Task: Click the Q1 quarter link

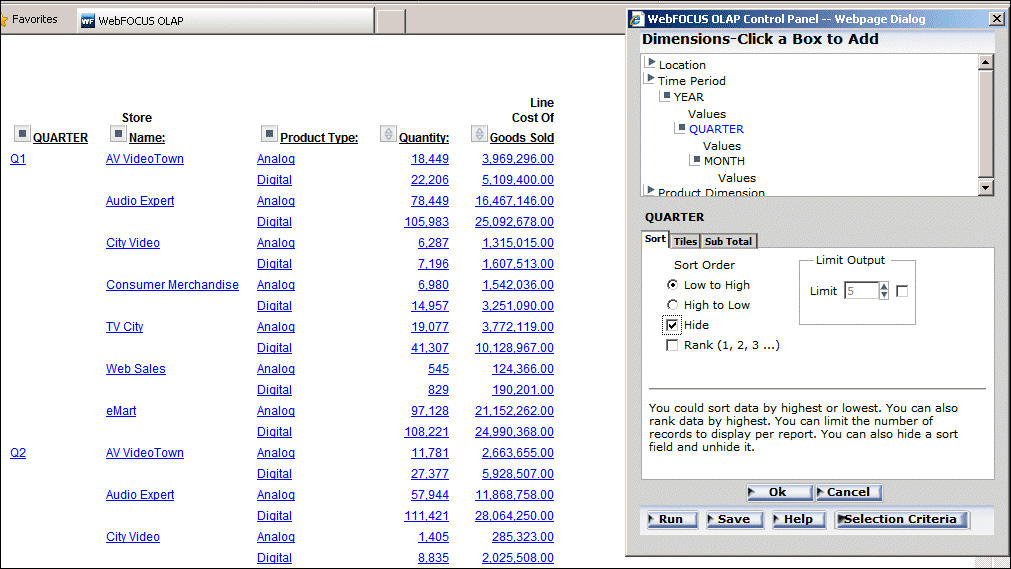Action: (x=18, y=159)
